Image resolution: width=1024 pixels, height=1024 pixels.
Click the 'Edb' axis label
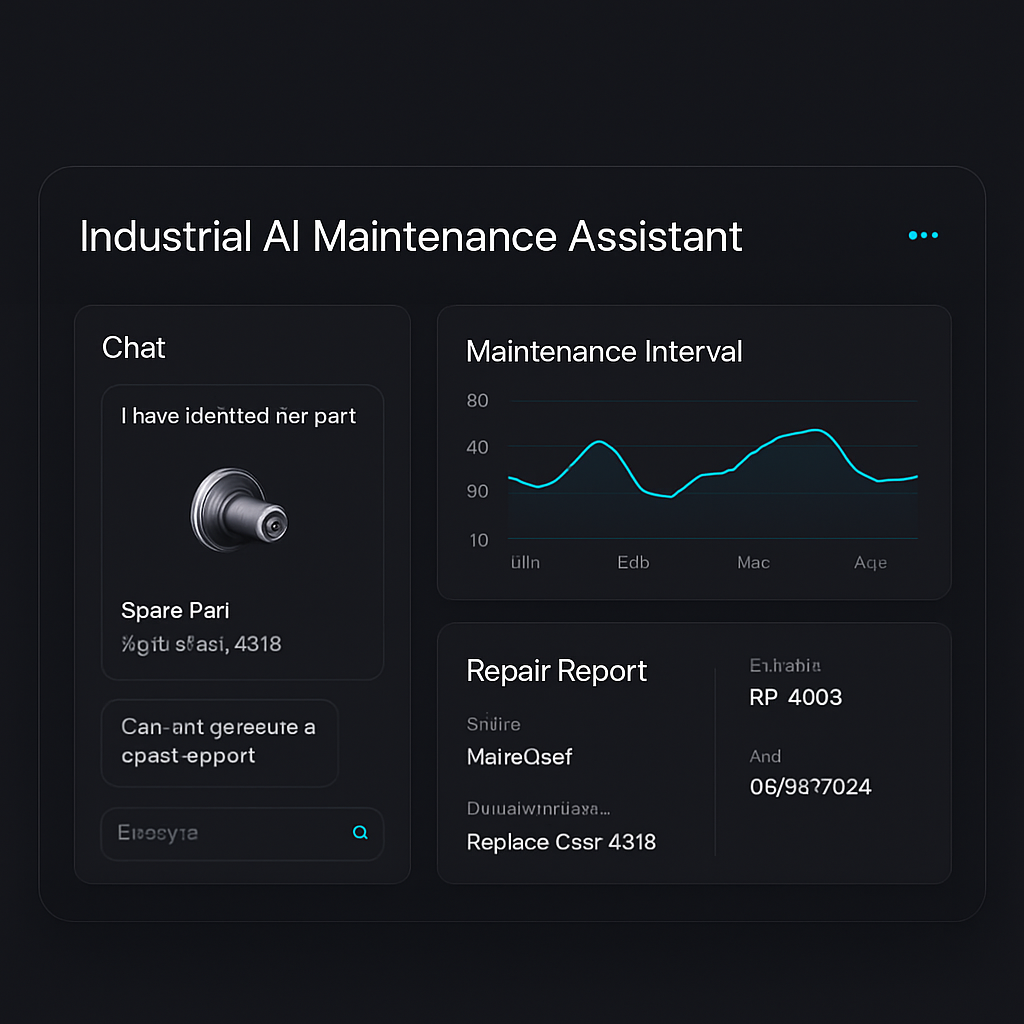[x=633, y=562]
